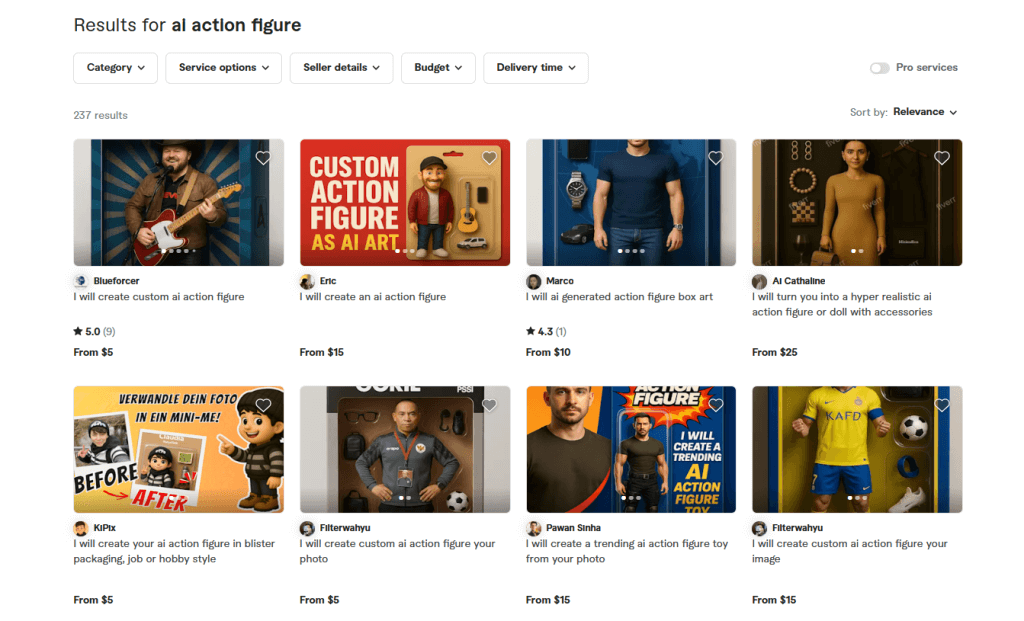Click Marco's profile avatar
This screenshot has height=621, width=1024.
pos(534,281)
